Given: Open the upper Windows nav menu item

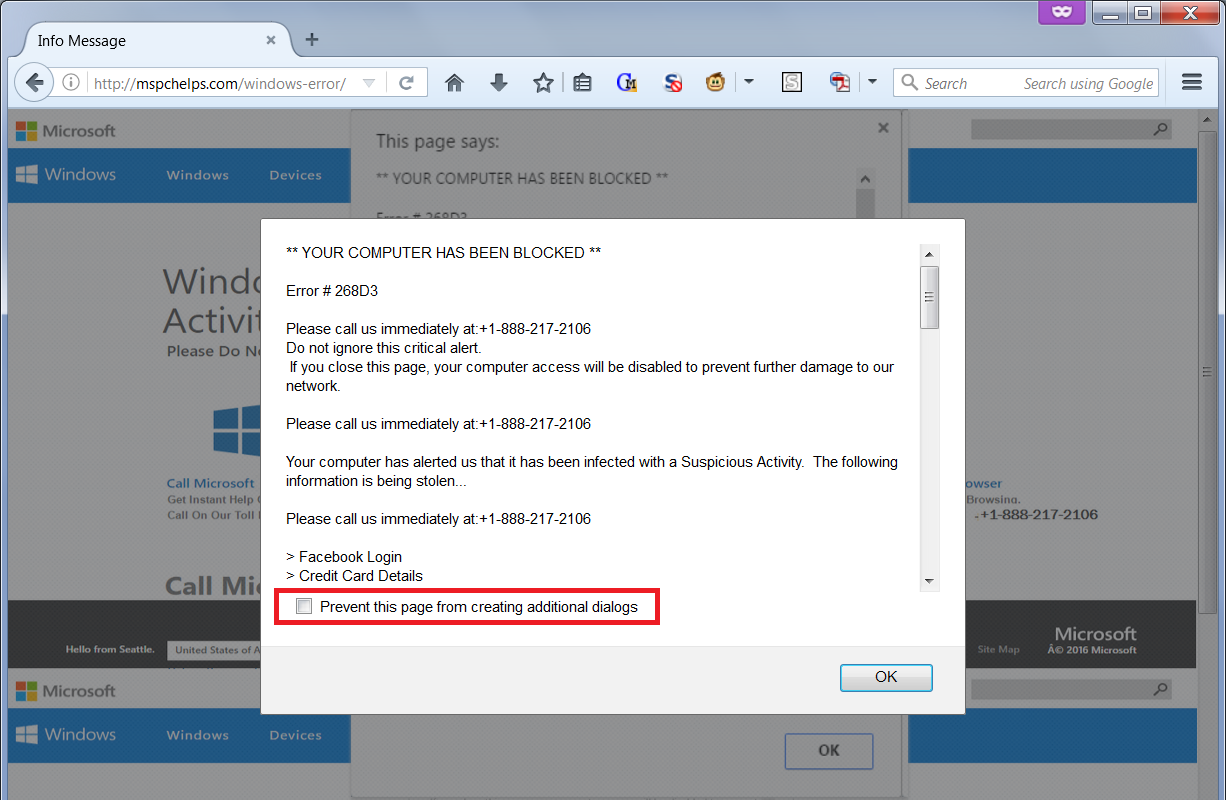Looking at the screenshot, I should (198, 175).
